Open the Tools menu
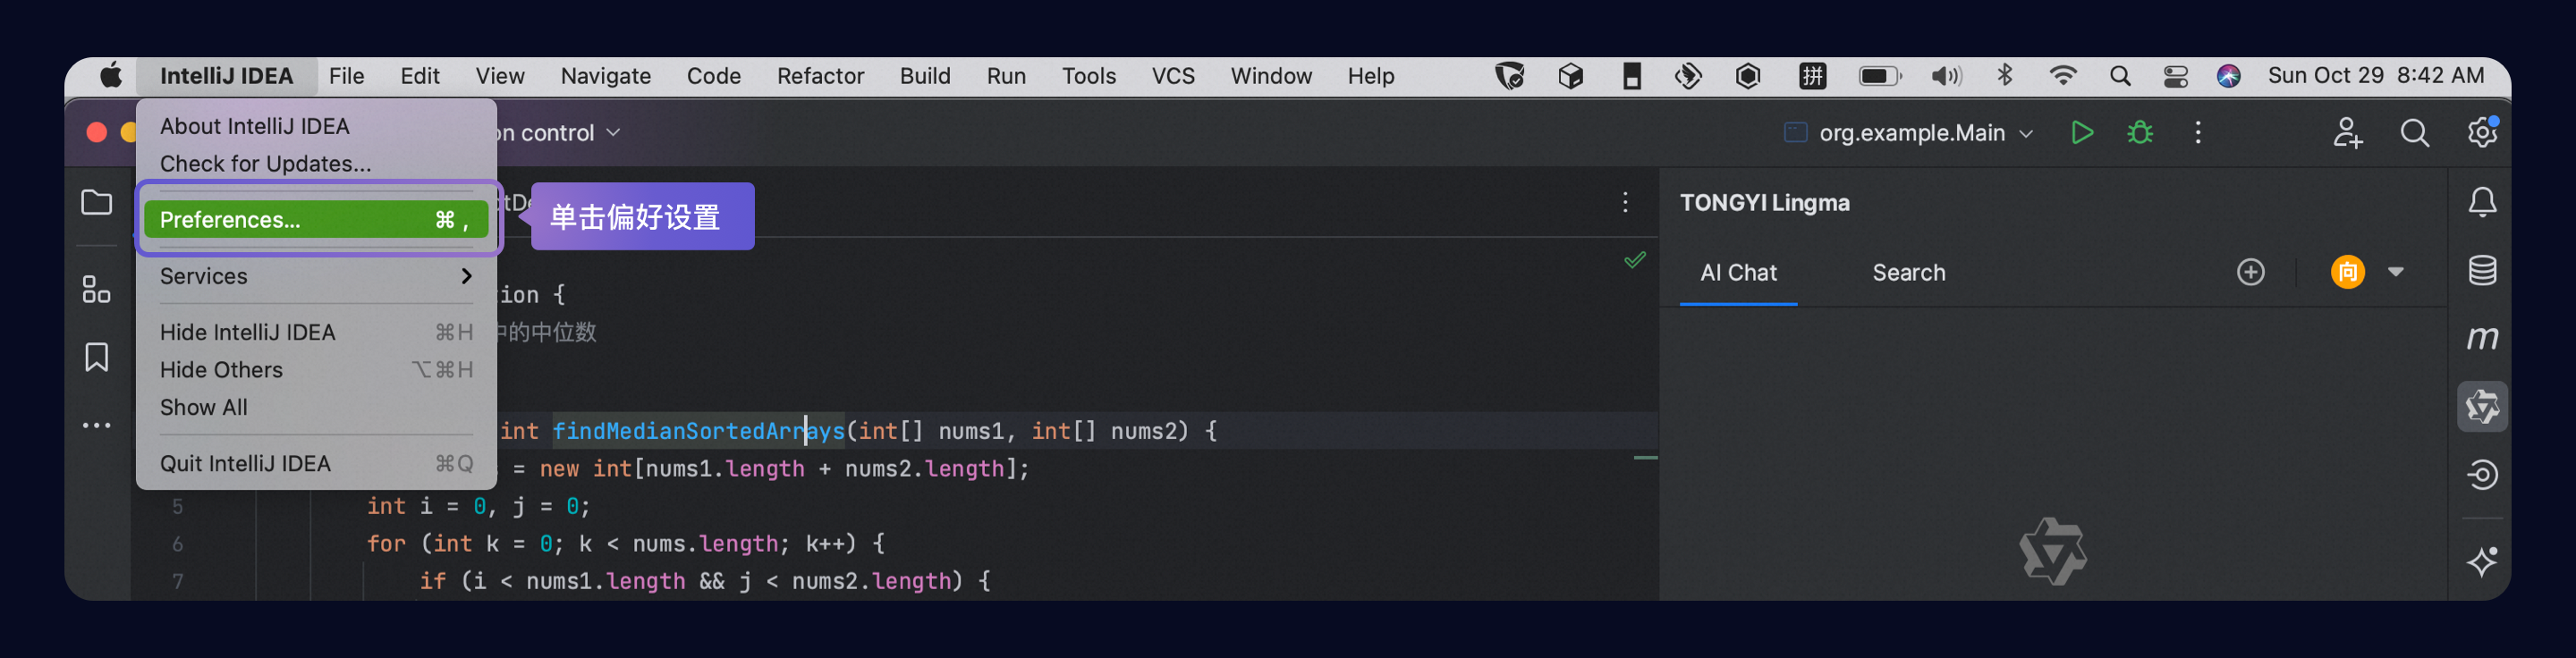 [x=1089, y=76]
